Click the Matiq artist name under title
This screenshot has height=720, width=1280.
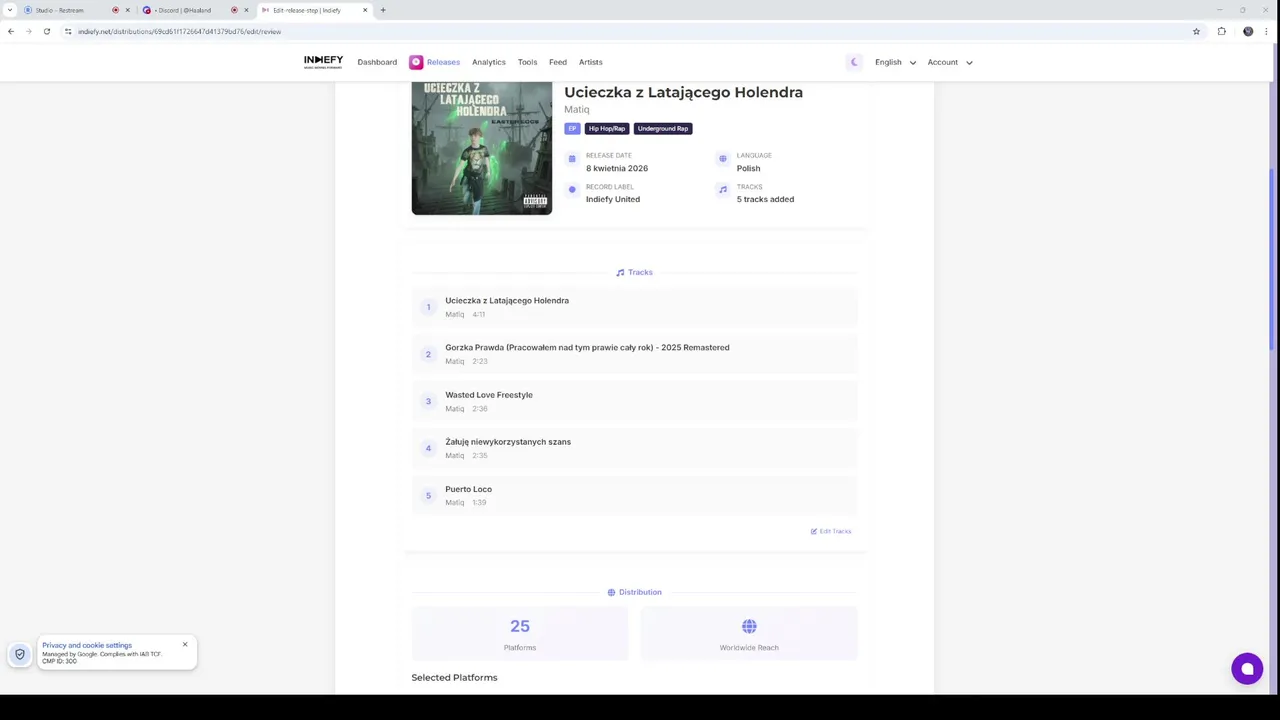(577, 109)
